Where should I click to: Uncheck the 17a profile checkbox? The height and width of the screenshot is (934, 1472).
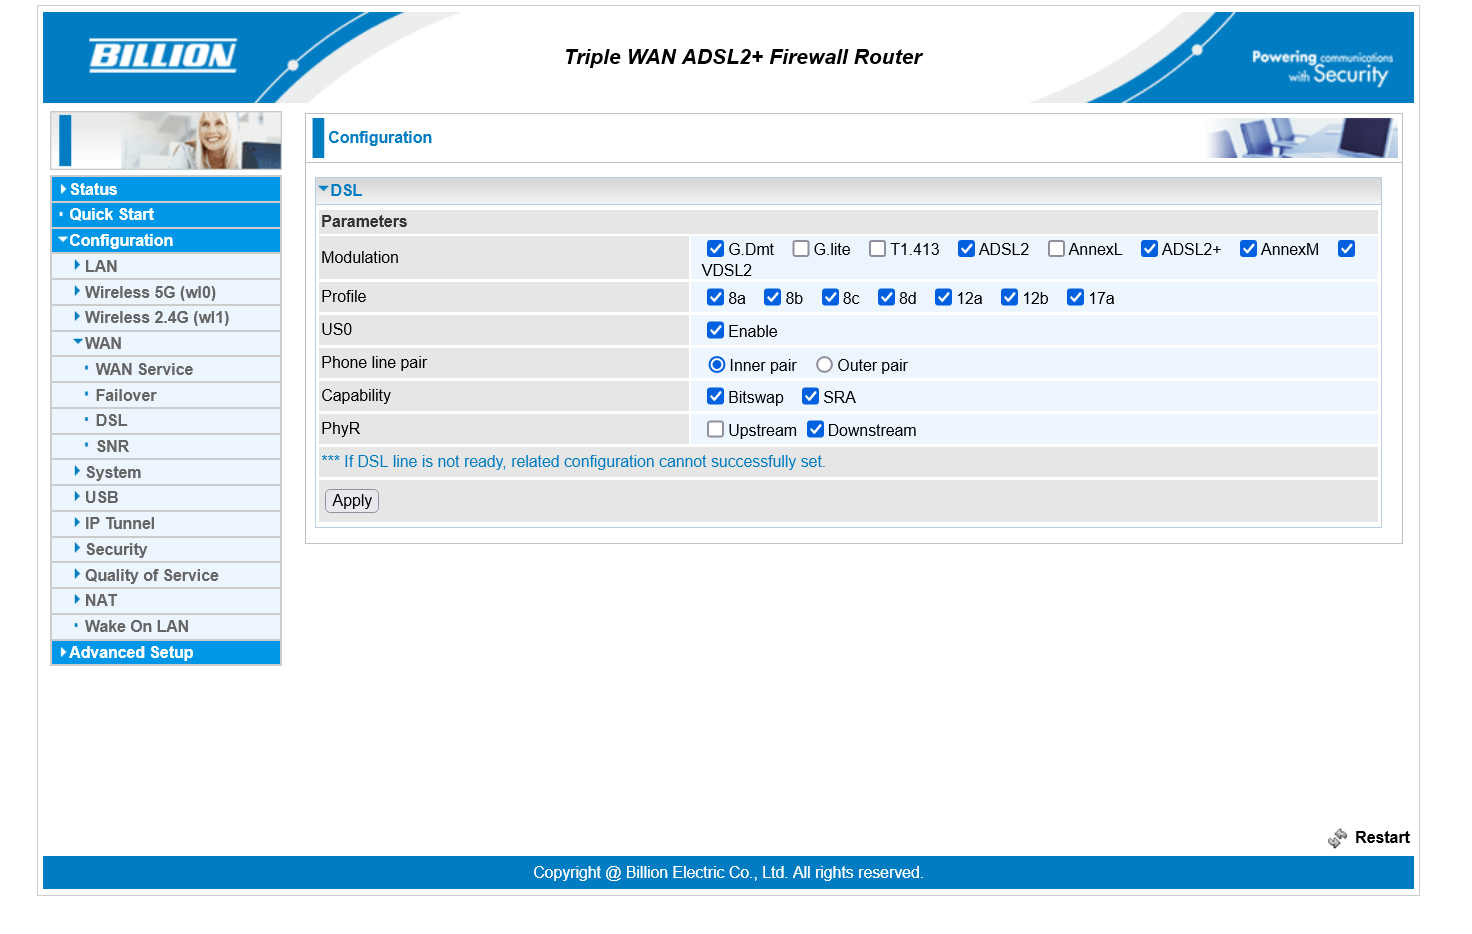pos(1075,297)
